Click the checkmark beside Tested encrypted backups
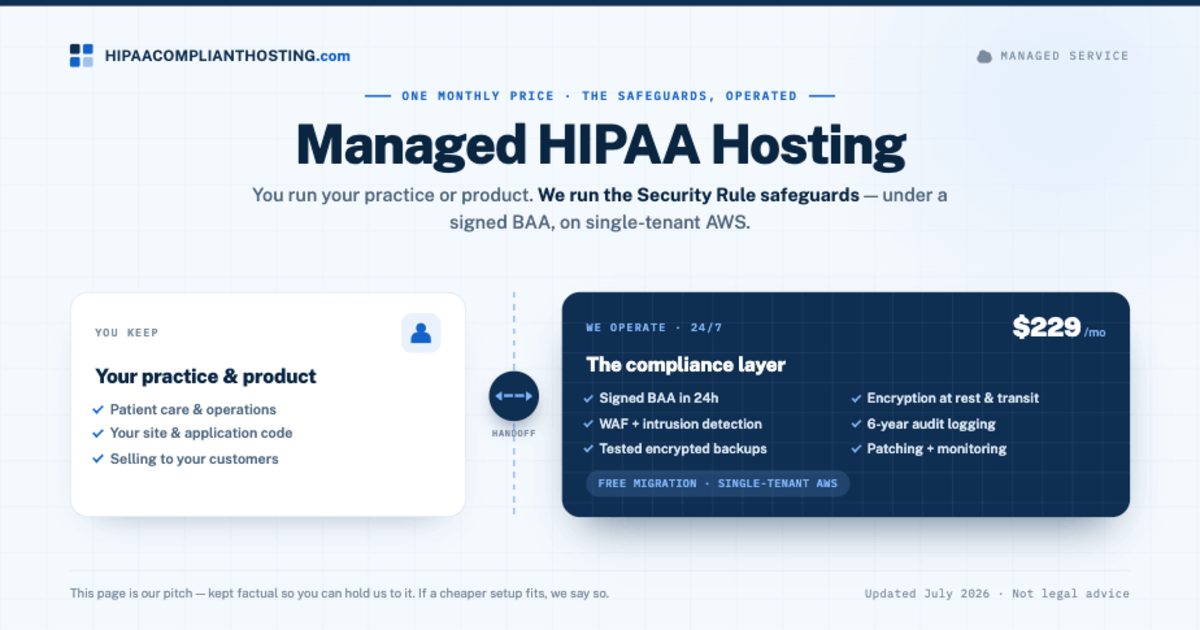The width and height of the screenshot is (1200, 630). pos(589,449)
